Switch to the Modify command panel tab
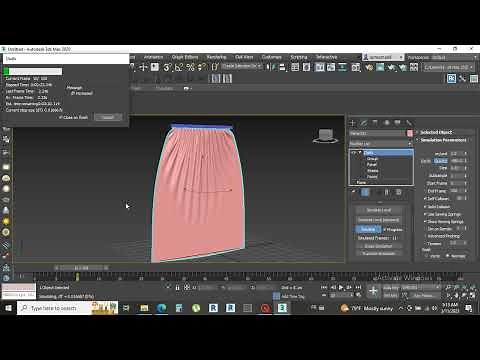This screenshot has width=480, height=360. point(364,123)
